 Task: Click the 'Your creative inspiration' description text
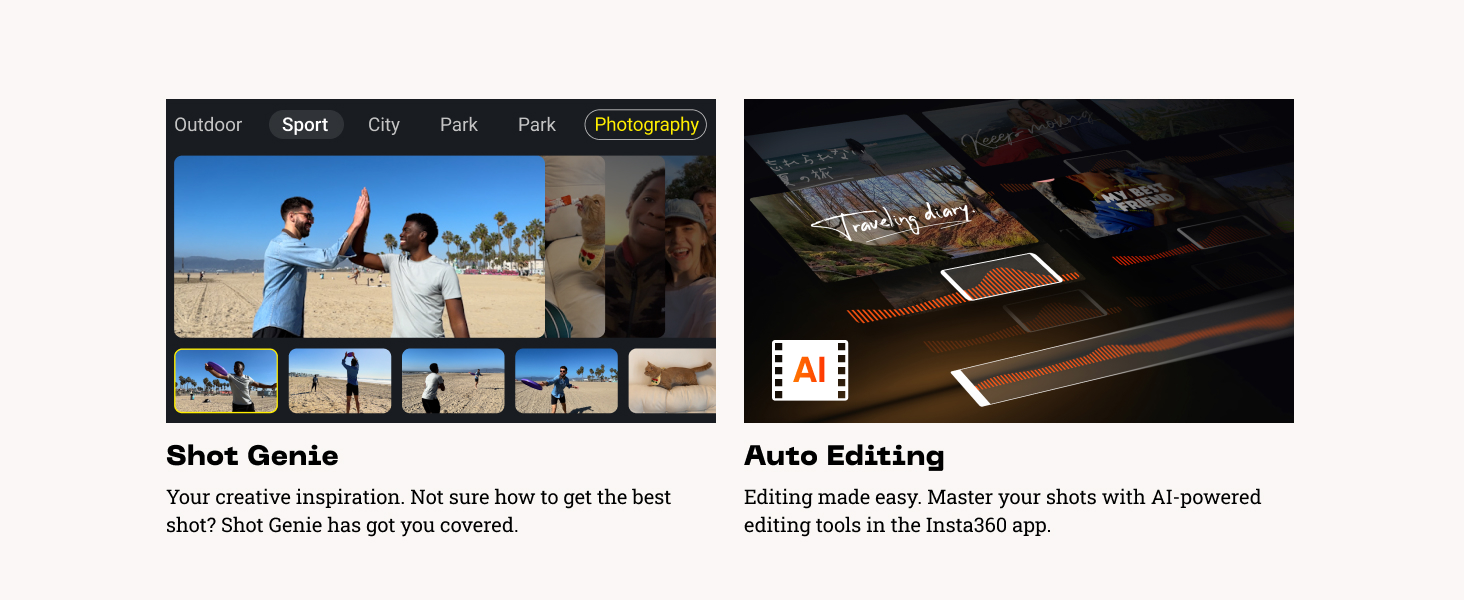pyautogui.click(x=419, y=511)
